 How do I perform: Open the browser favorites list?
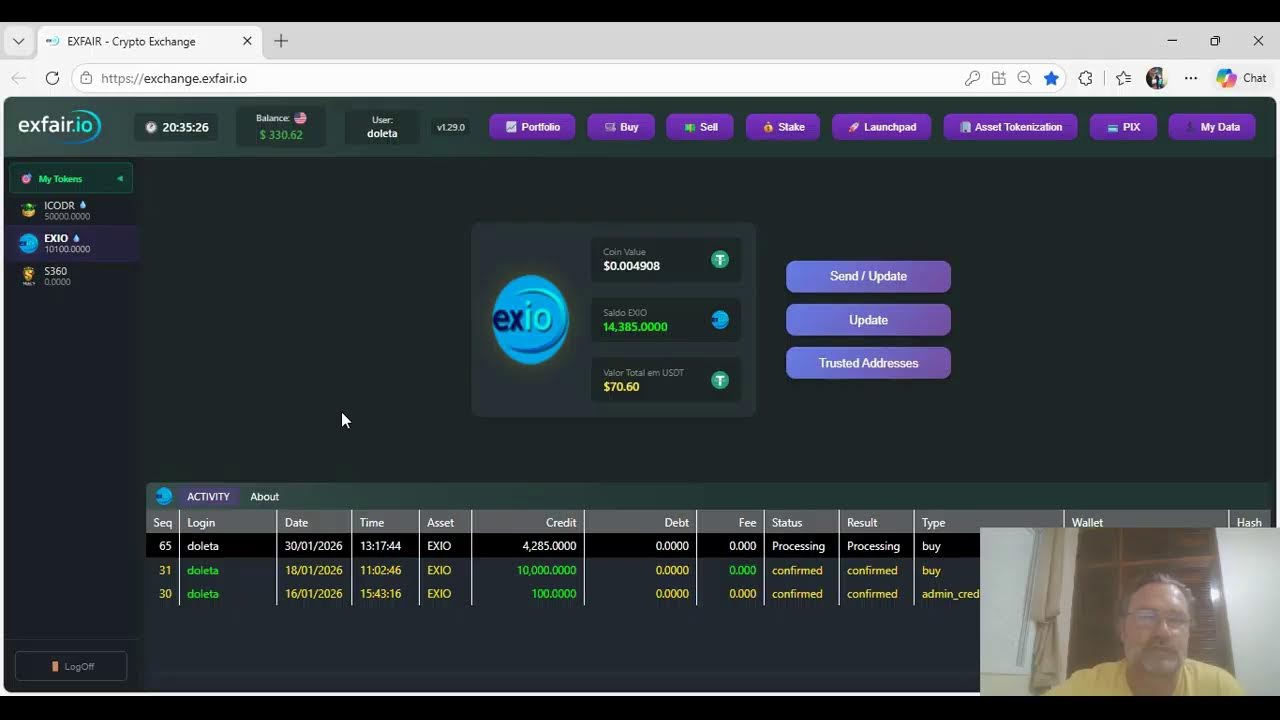click(1123, 78)
